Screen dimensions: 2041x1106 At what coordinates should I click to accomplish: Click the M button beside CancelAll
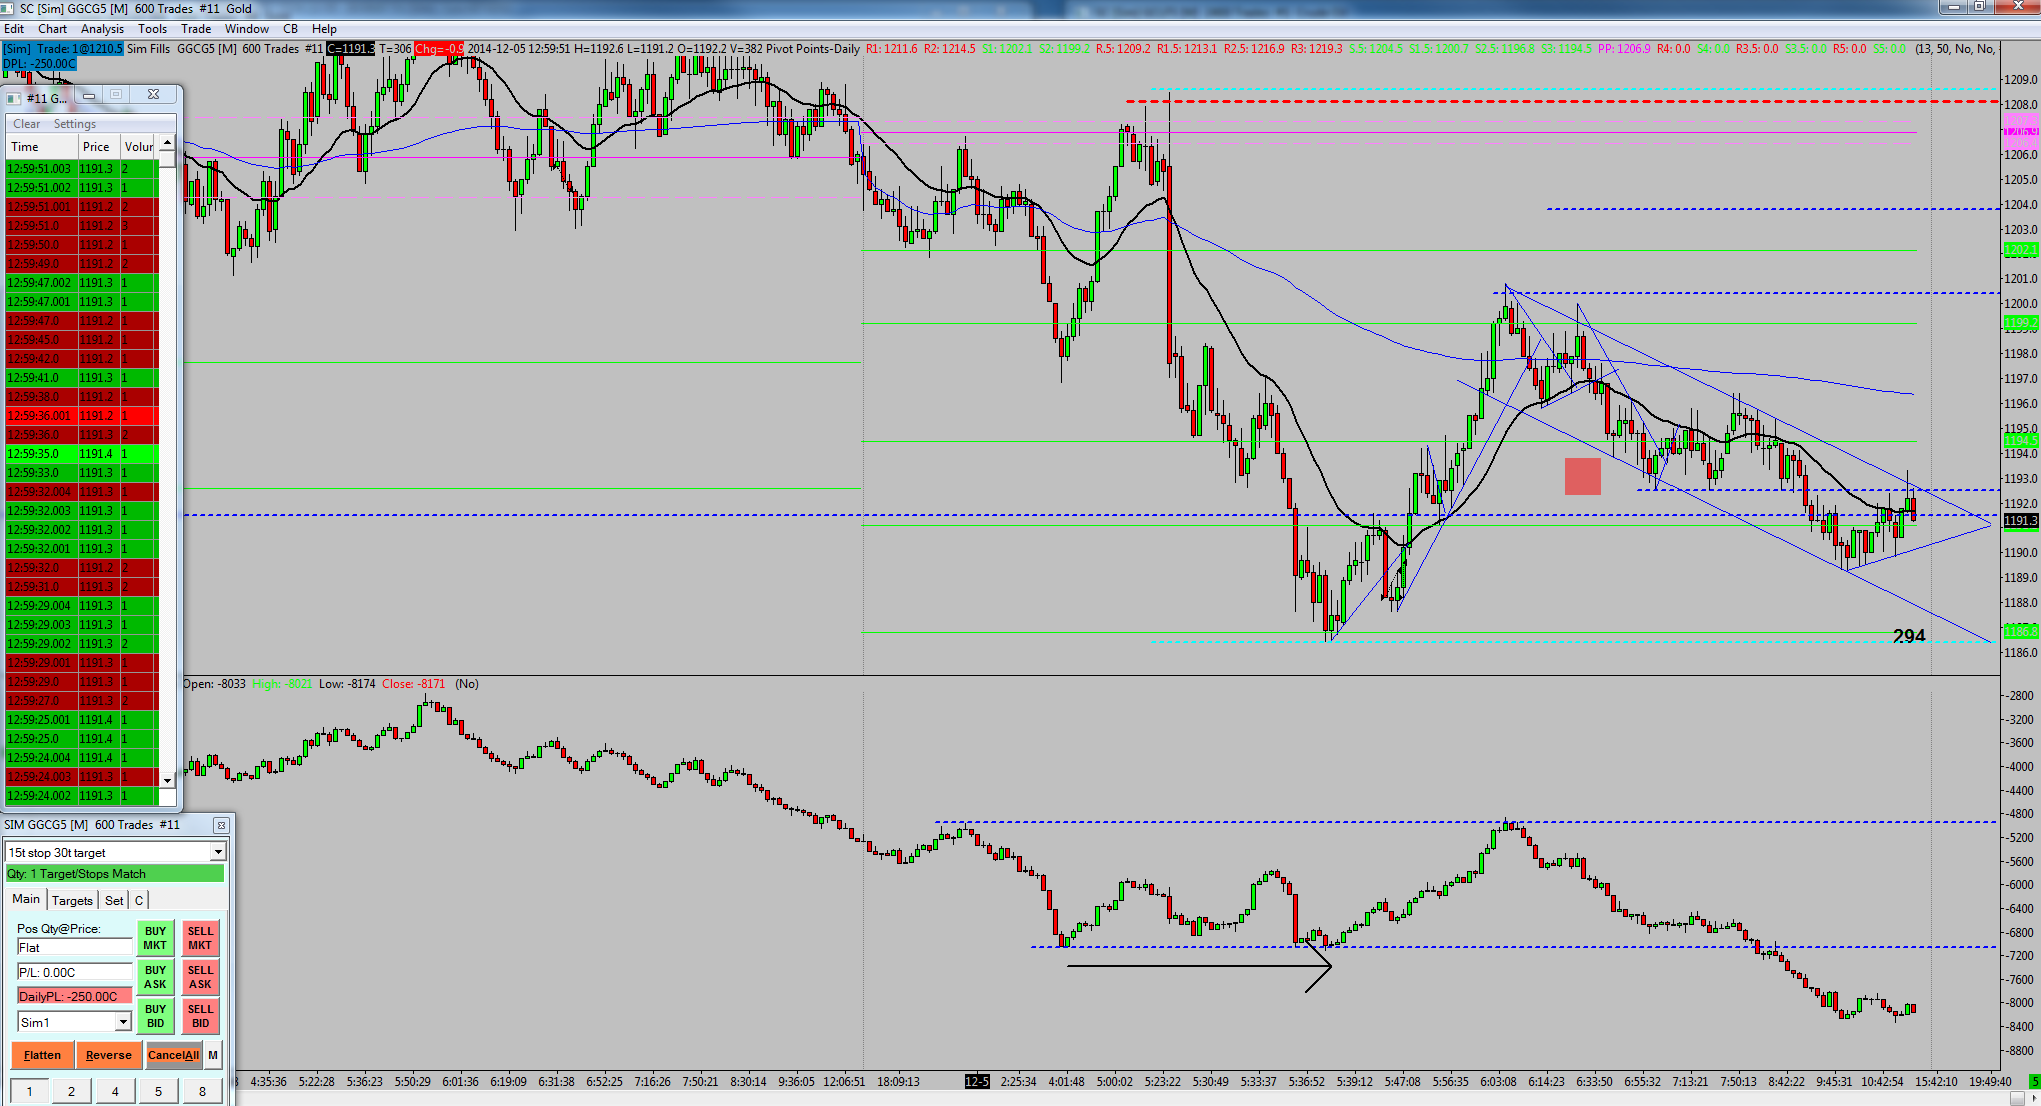[x=213, y=1055]
